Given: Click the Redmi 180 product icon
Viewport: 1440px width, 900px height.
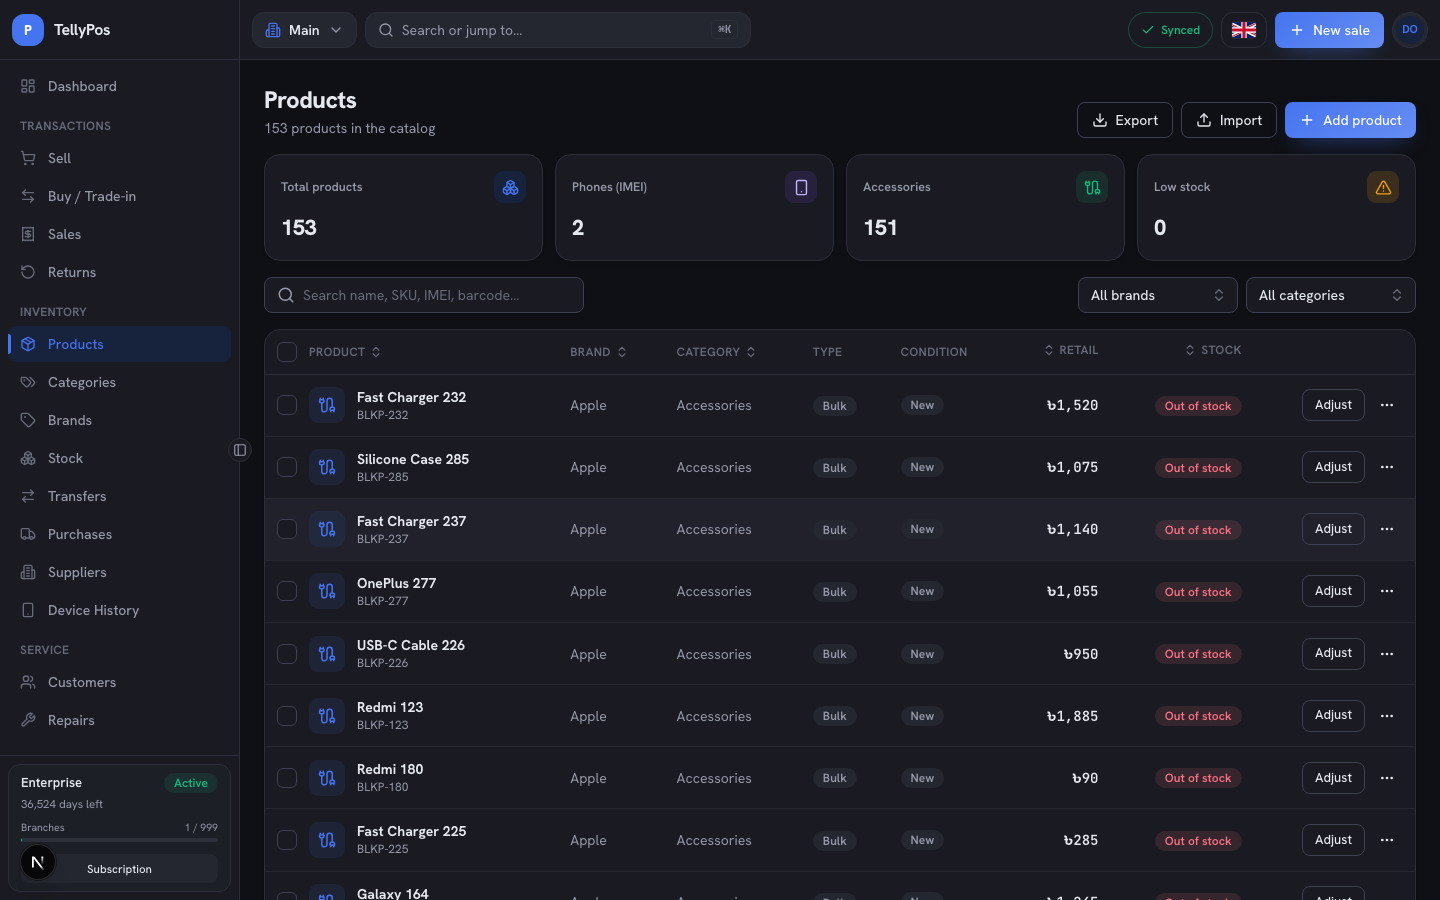Looking at the screenshot, I should click(x=327, y=778).
